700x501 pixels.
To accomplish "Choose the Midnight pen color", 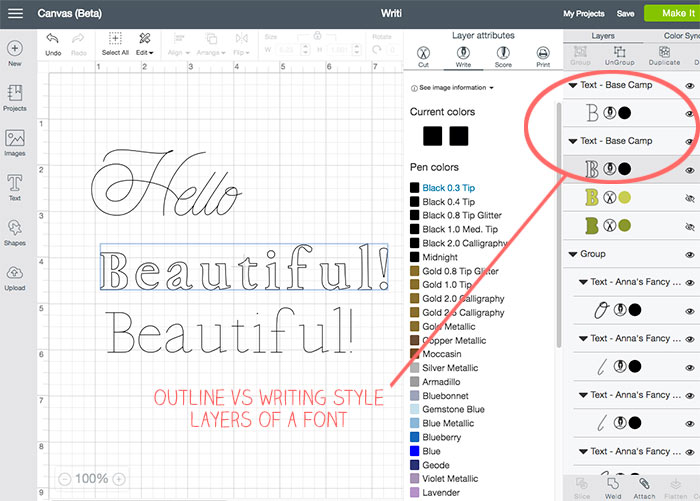I will (x=440, y=257).
